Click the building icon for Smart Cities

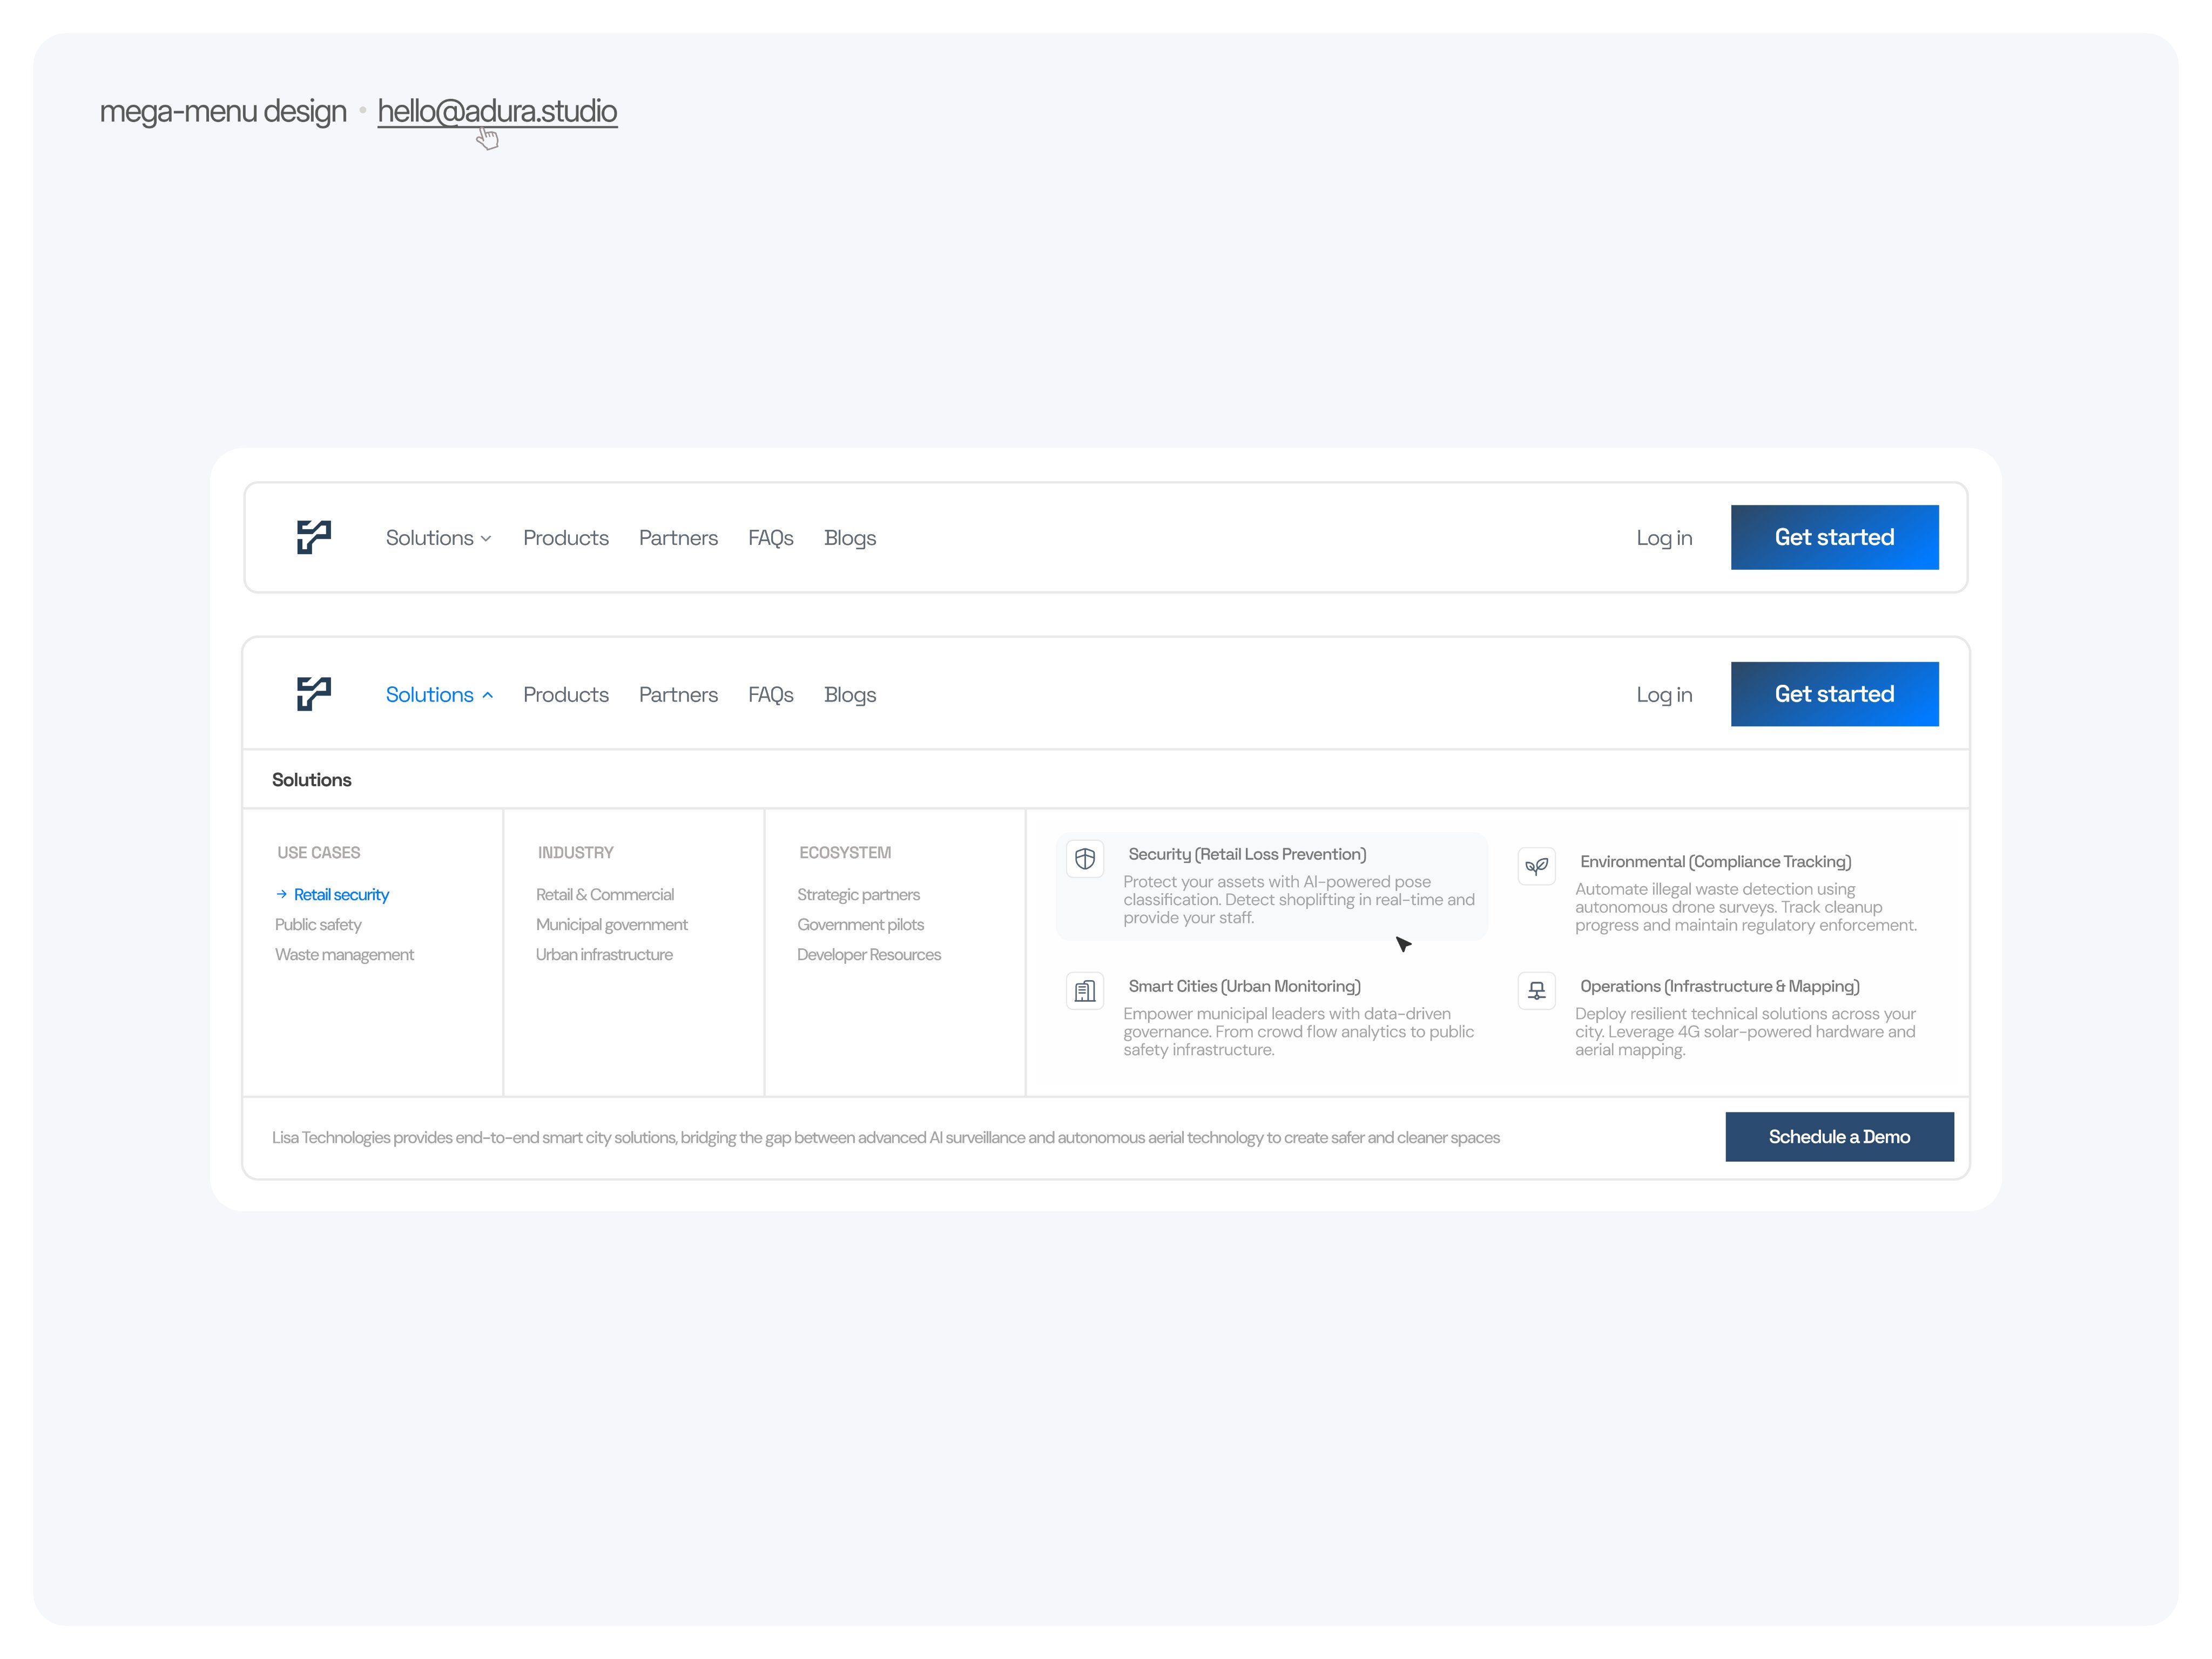1085,991
